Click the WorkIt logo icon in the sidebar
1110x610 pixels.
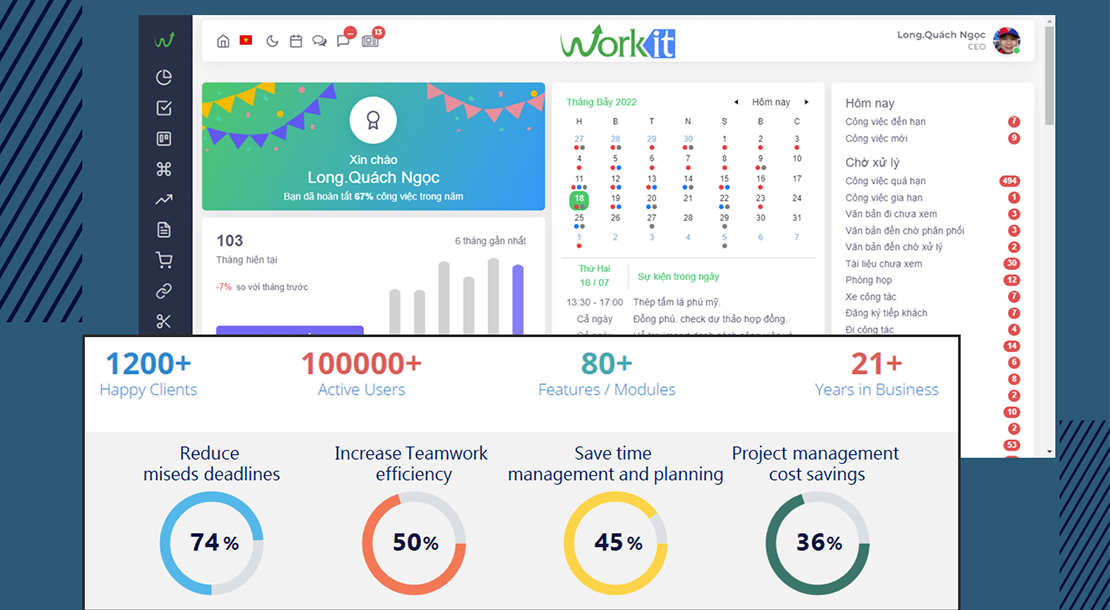coord(164,40)
